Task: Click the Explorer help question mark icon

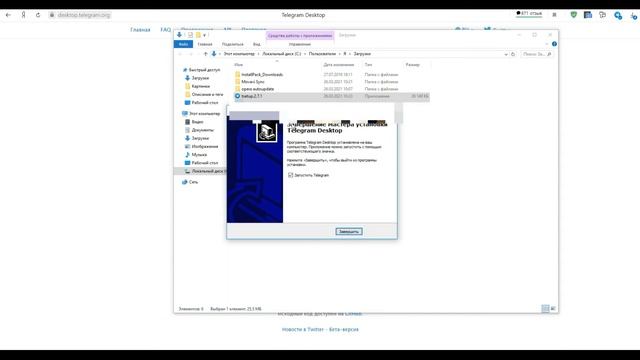Action: [554, 44]
